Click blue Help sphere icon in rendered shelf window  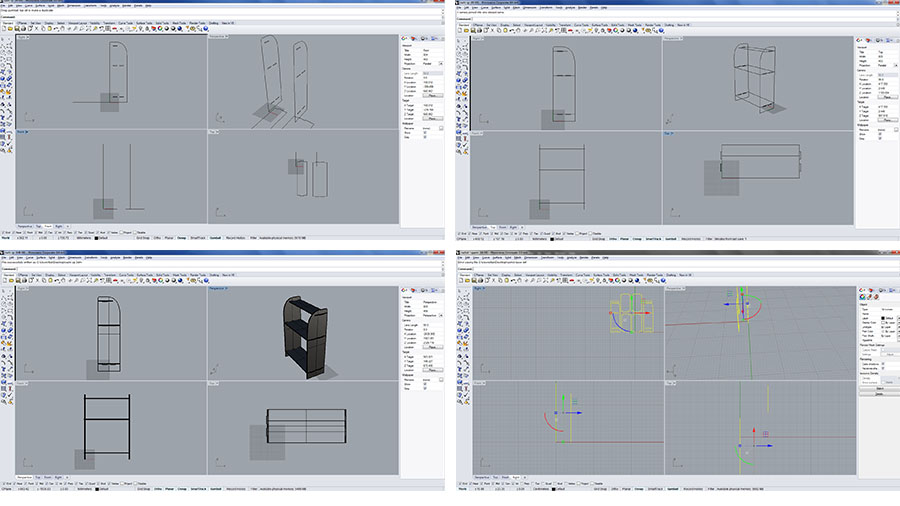[205, 281]
